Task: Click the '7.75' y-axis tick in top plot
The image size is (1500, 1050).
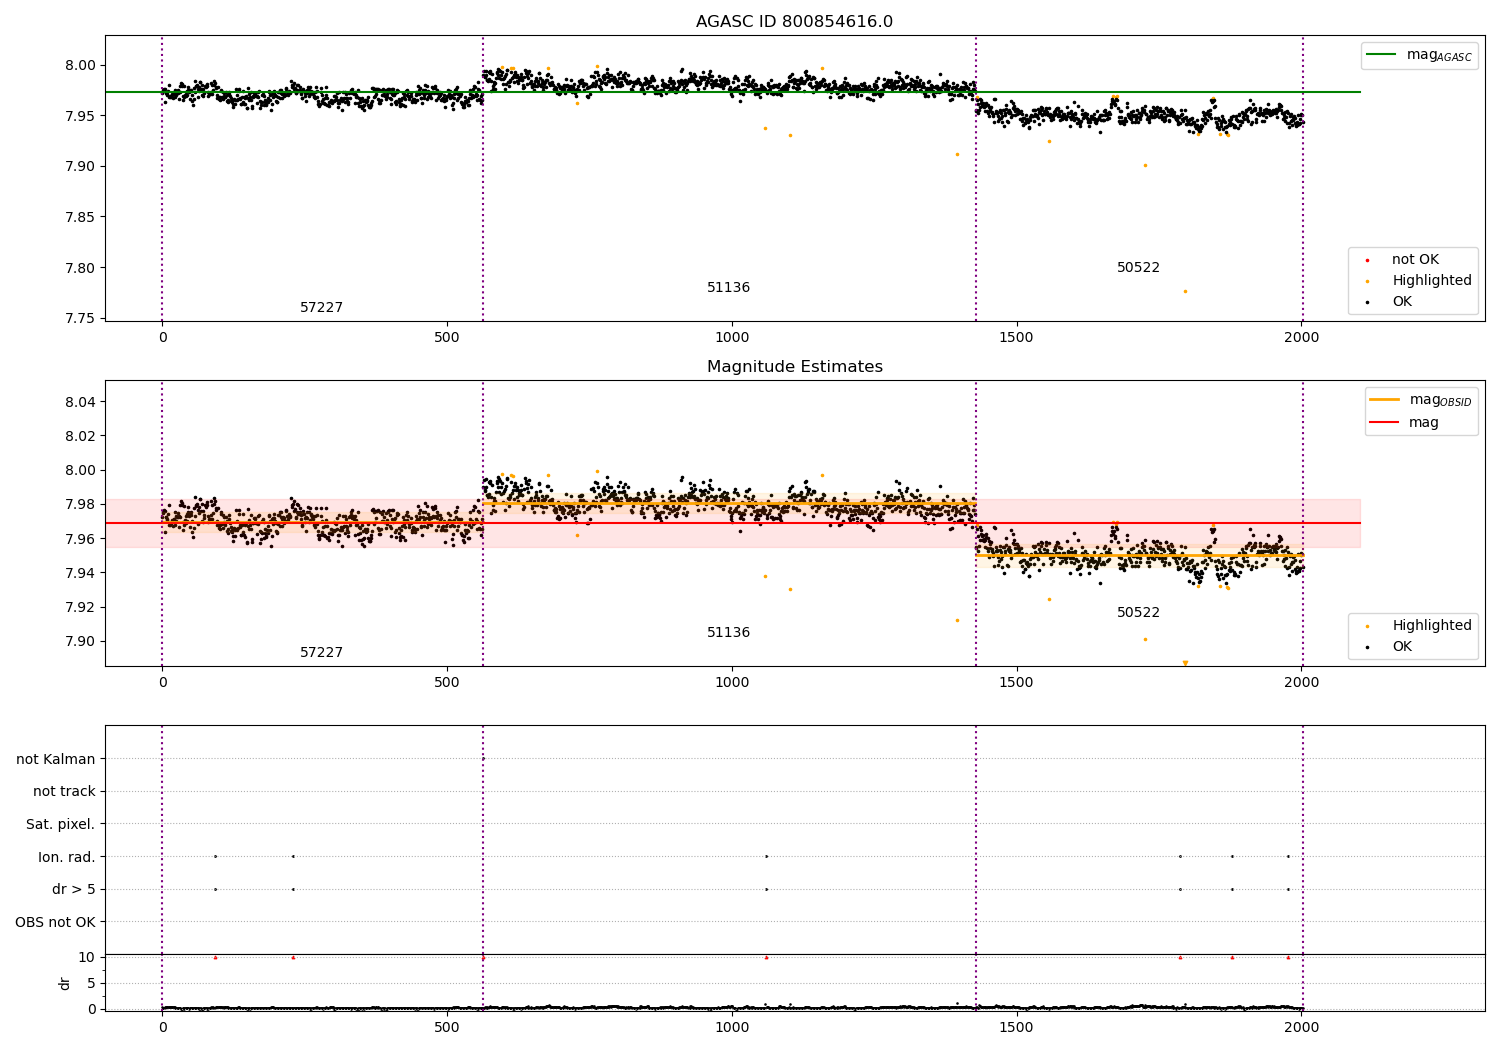Action: 79,319
